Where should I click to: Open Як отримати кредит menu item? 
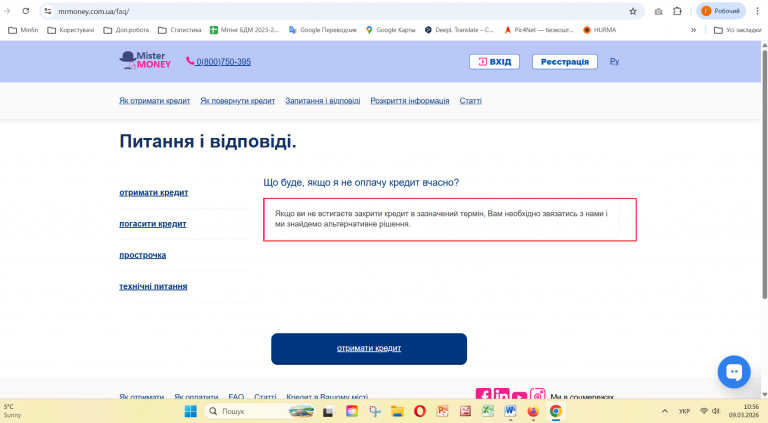point(154,100)
